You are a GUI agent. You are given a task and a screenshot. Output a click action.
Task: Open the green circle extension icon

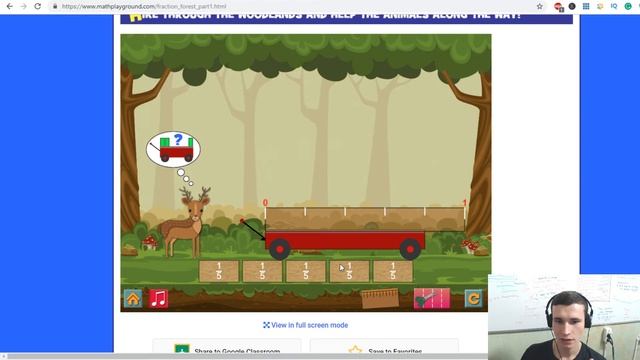click(628, 6)
